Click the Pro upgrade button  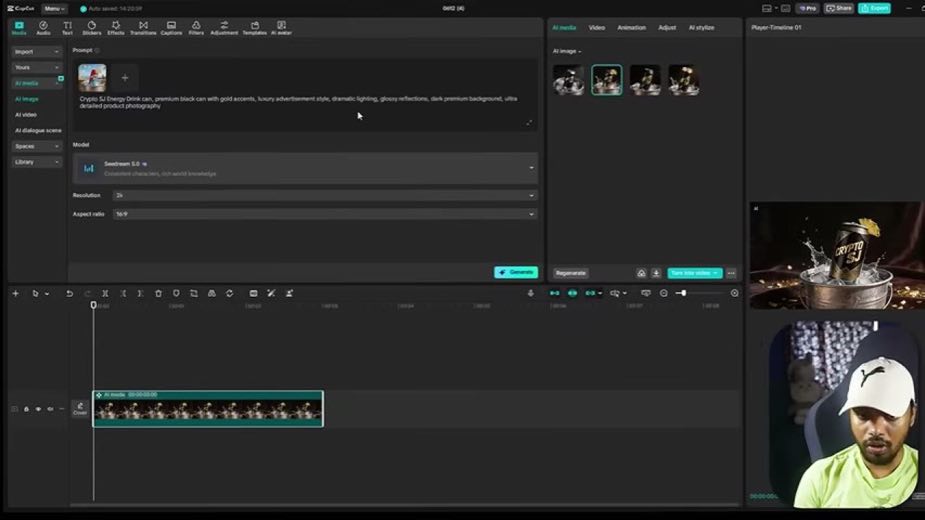point(808,8)
